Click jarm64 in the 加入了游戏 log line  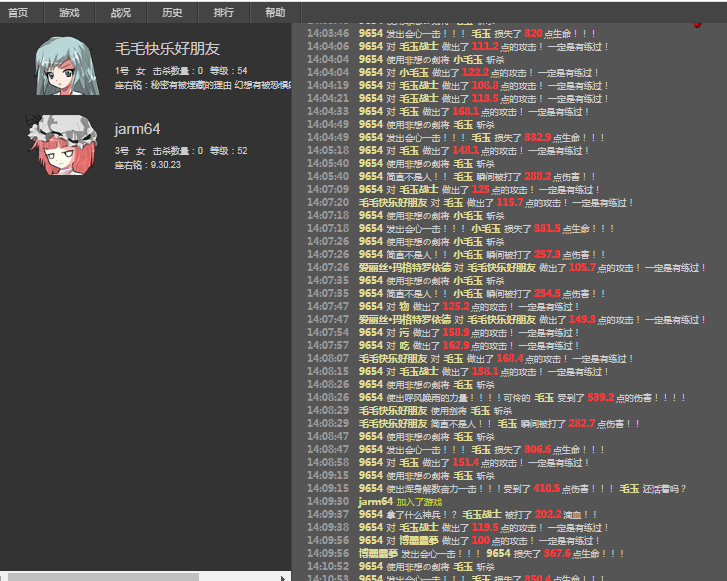tap(375, 501)
